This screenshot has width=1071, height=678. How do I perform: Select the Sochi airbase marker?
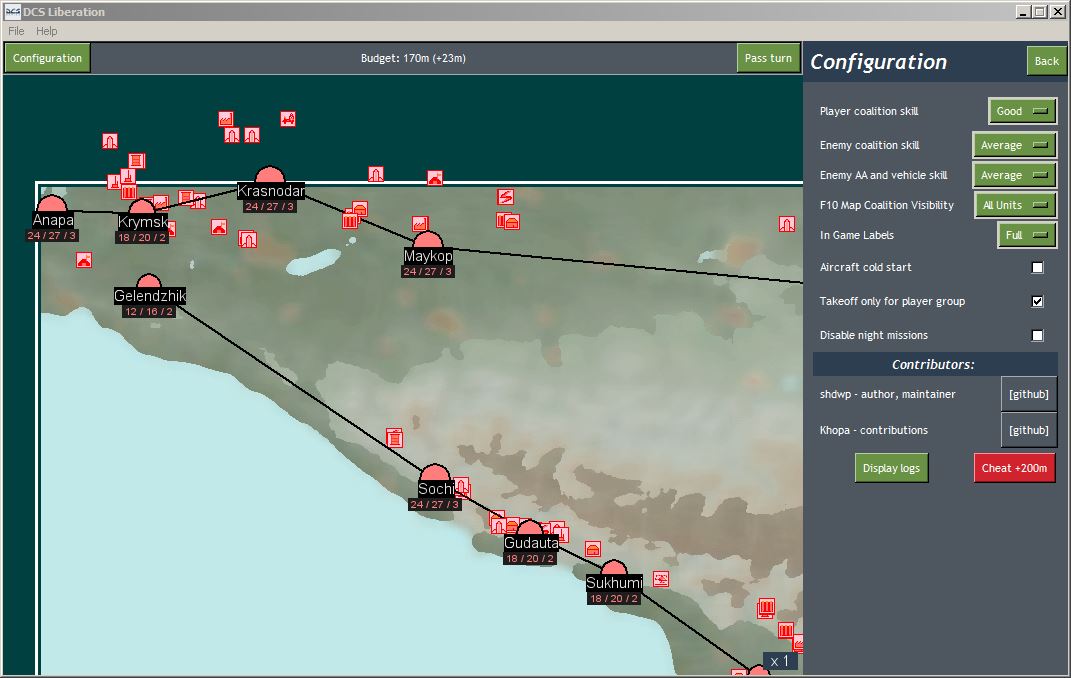click(x=435, y=473)
